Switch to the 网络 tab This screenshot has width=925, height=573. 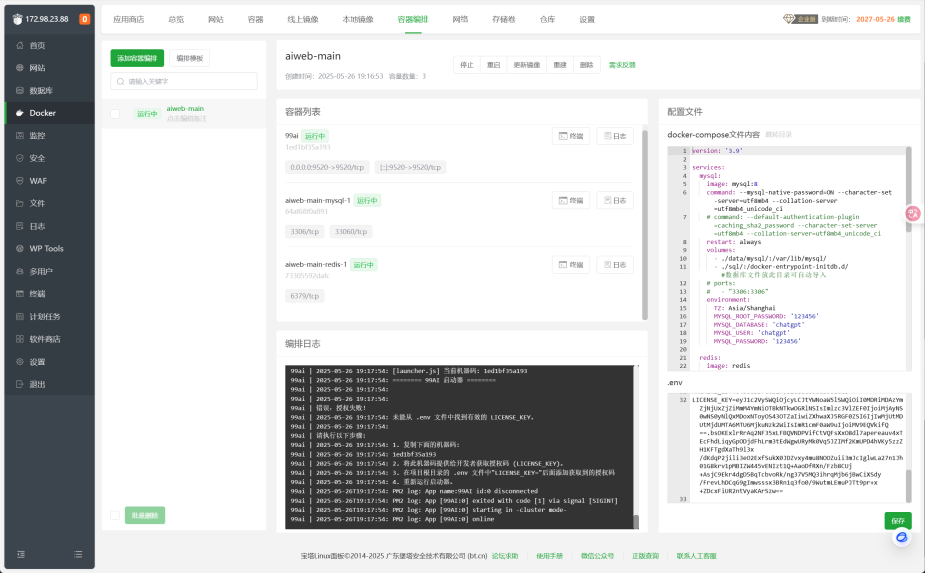point(460,19)
